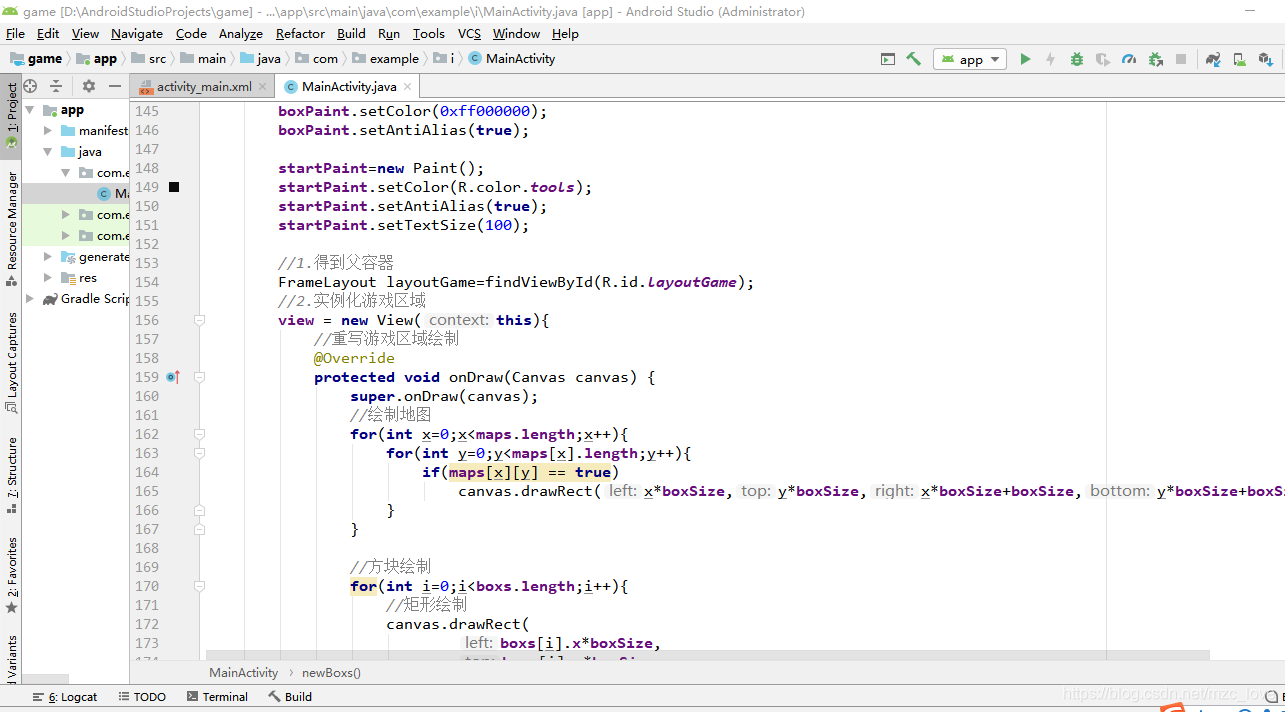Viewport: 1285px width, 712px height.
Task: Open the Tools menu
Action: coord(428,33)
